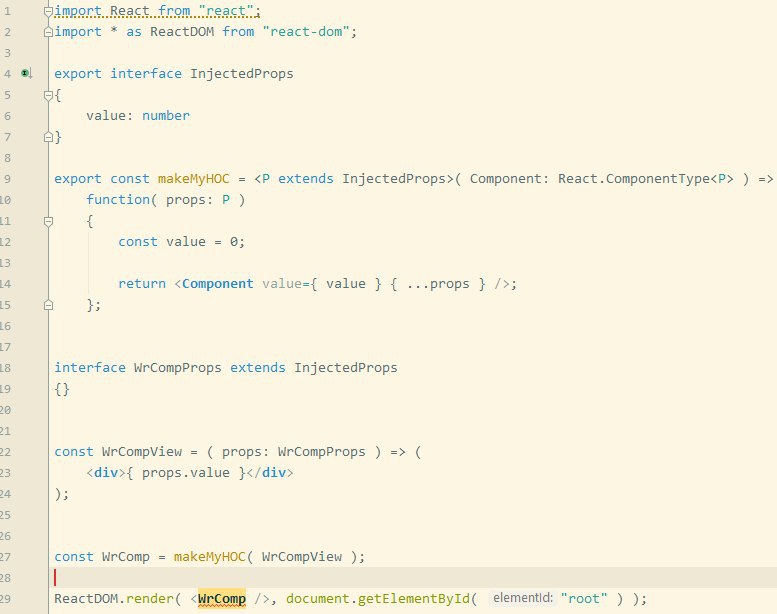Click ReactDOM in the import statement
The image size is (777, 614).
point(182,32)
